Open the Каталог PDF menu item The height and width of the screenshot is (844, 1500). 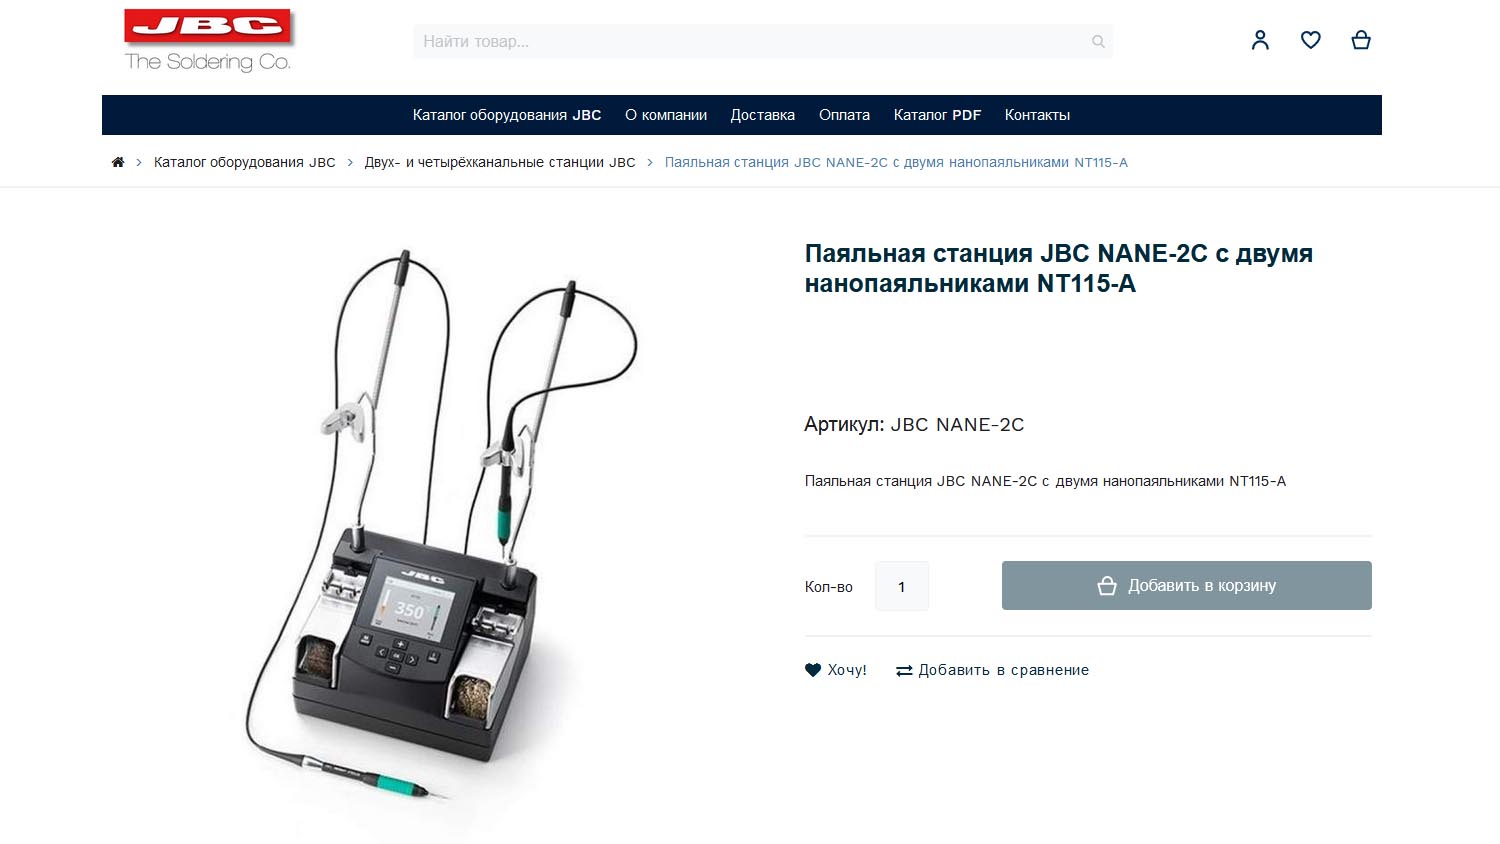pos(937,115)
